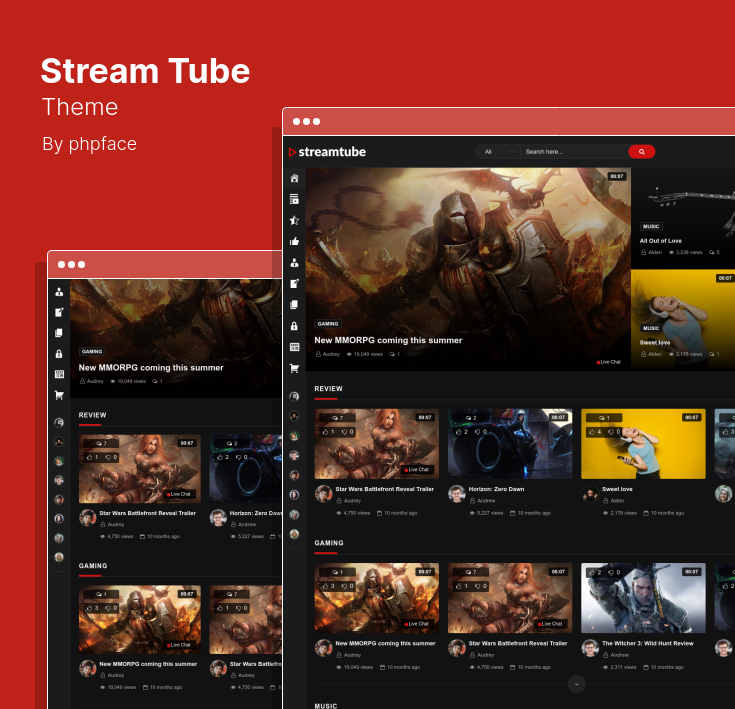Click thumbs-up on yellow Sweet love Review thumbnail
The image size is (735, 709).
(592, 432)
